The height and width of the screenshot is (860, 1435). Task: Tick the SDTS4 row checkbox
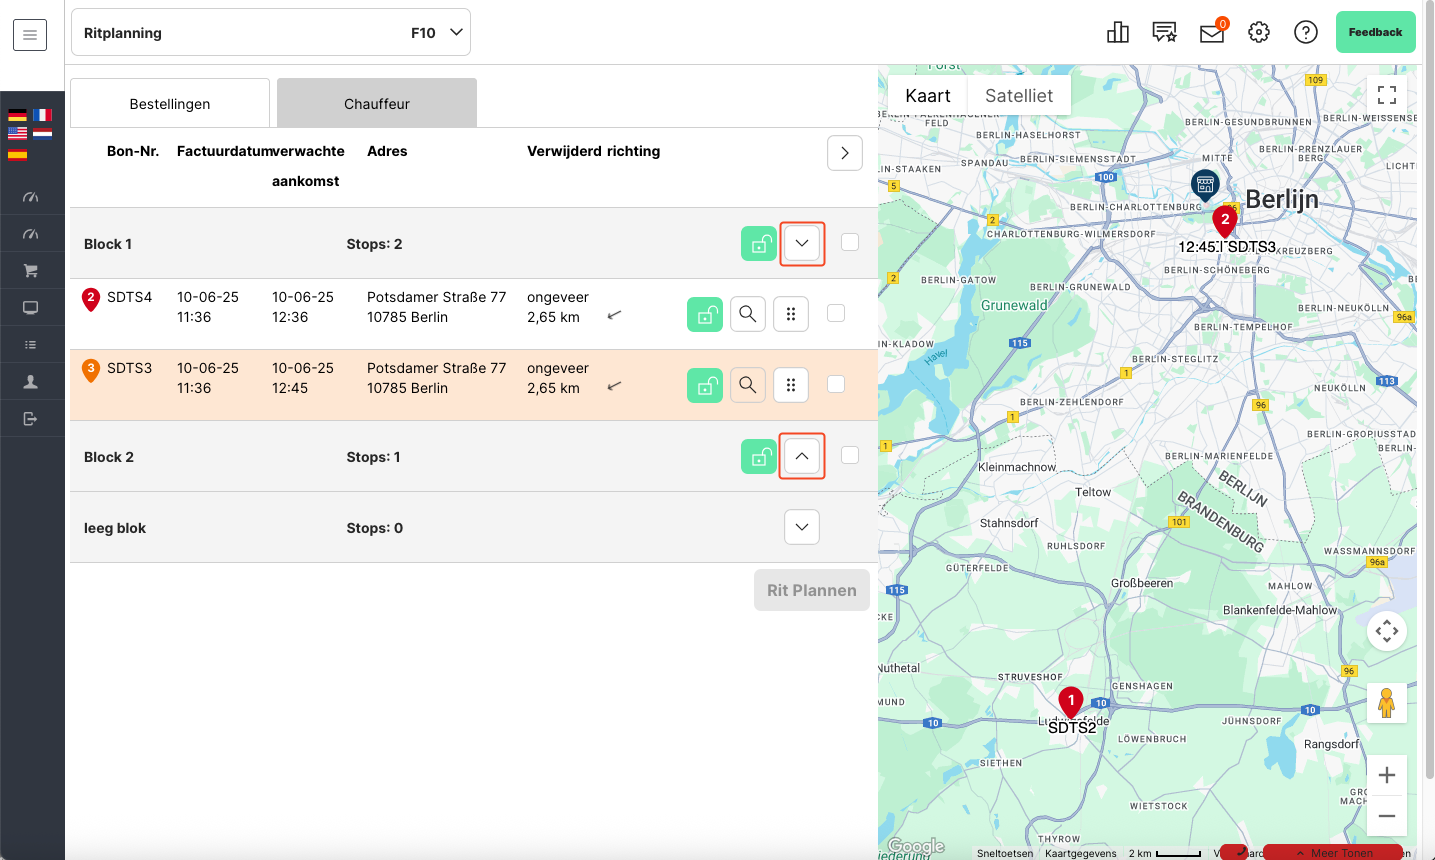tap(836, 313)
